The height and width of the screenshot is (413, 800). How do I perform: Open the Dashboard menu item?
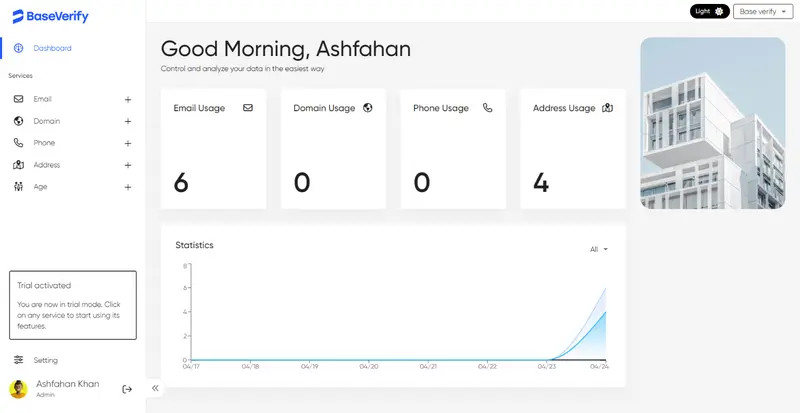pos(52,48)
